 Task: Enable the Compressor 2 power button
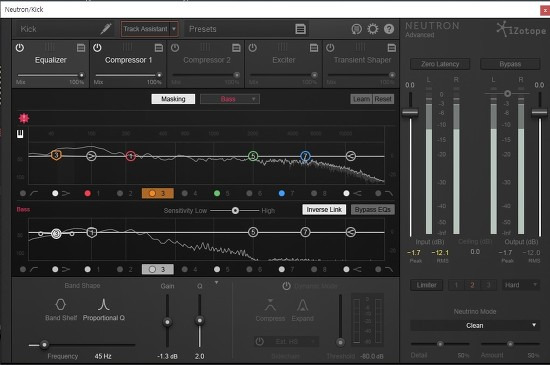click(175, 48)
